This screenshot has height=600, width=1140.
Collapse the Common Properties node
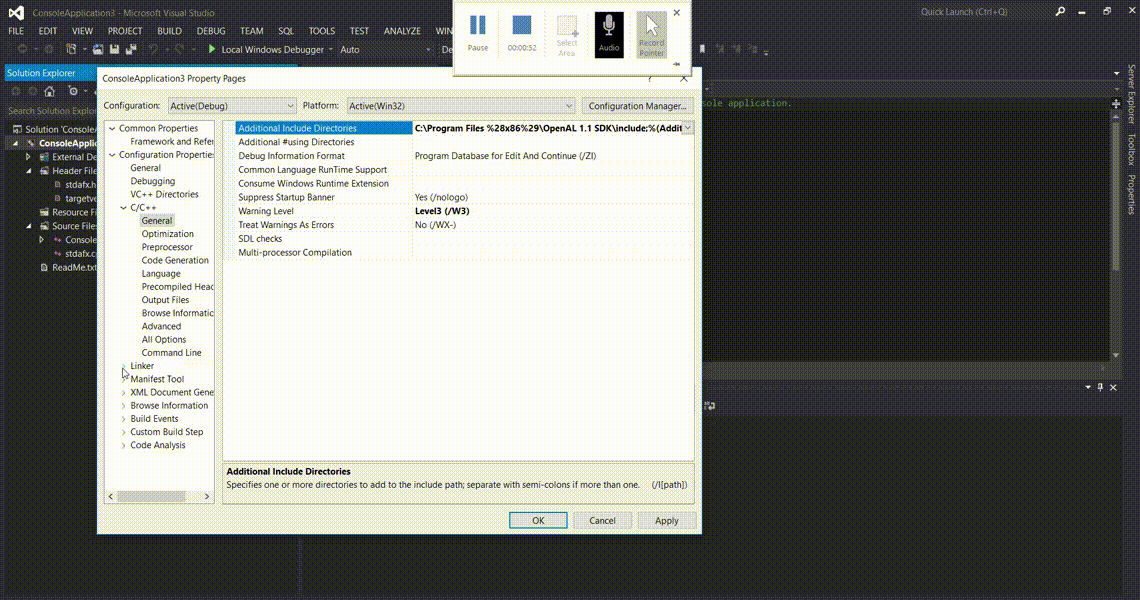click(x=113, y=128)
